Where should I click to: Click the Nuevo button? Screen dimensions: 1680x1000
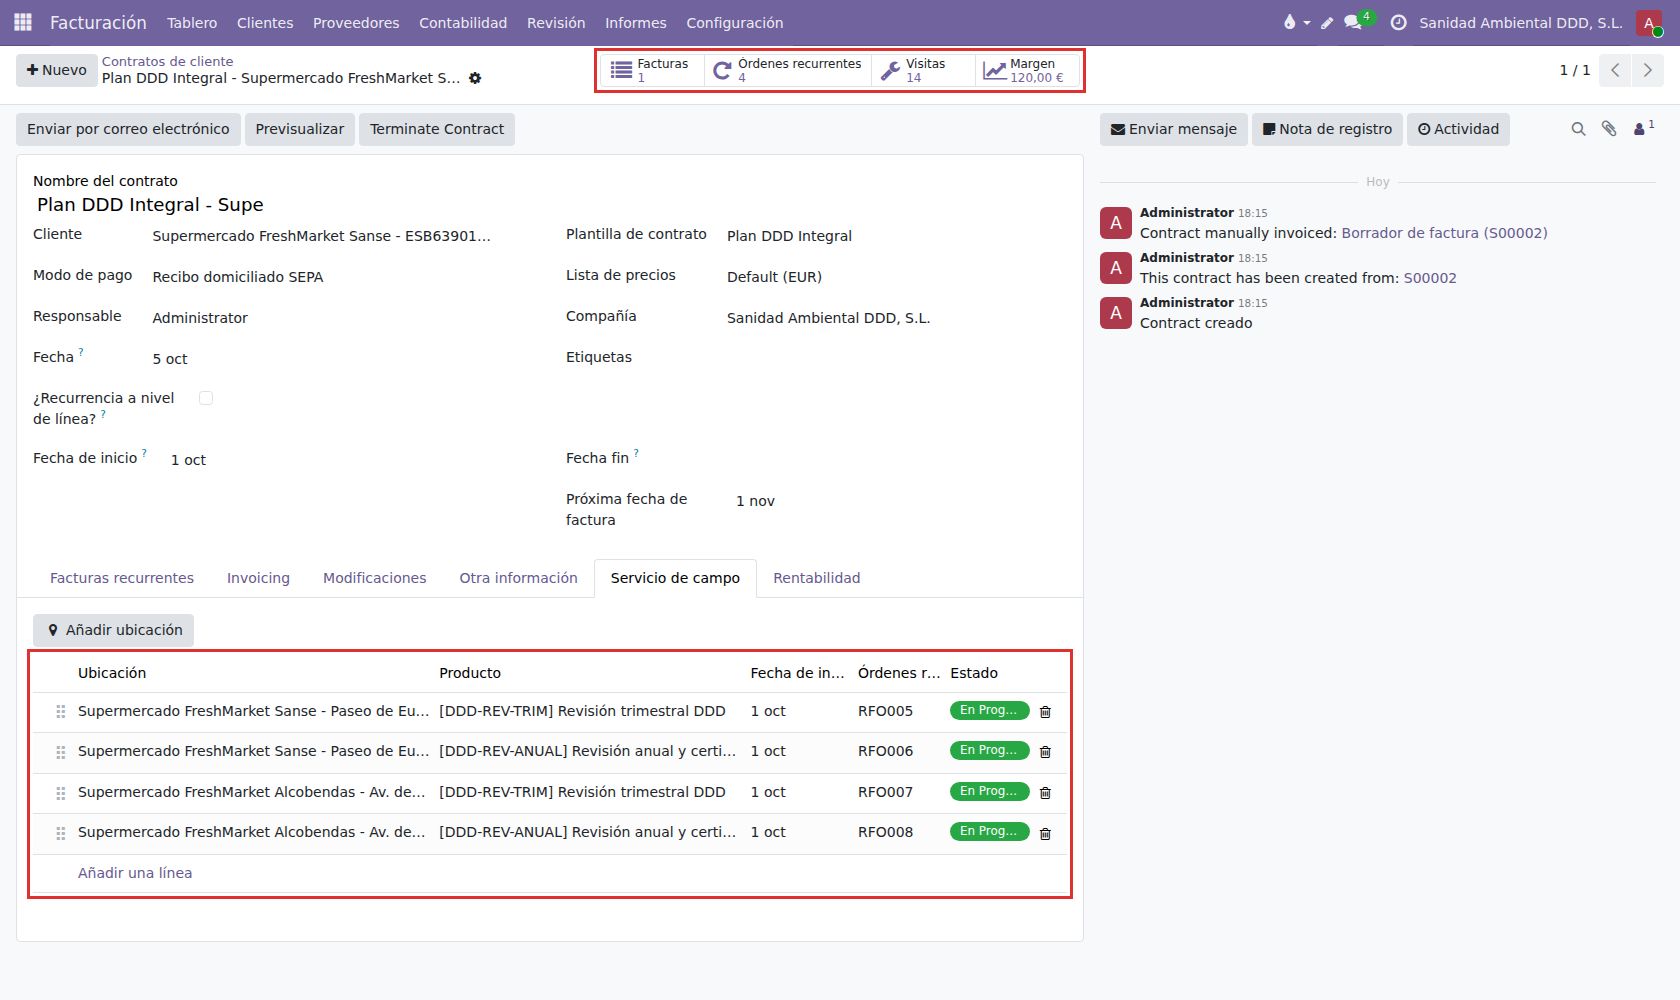[x=57, y=70]
